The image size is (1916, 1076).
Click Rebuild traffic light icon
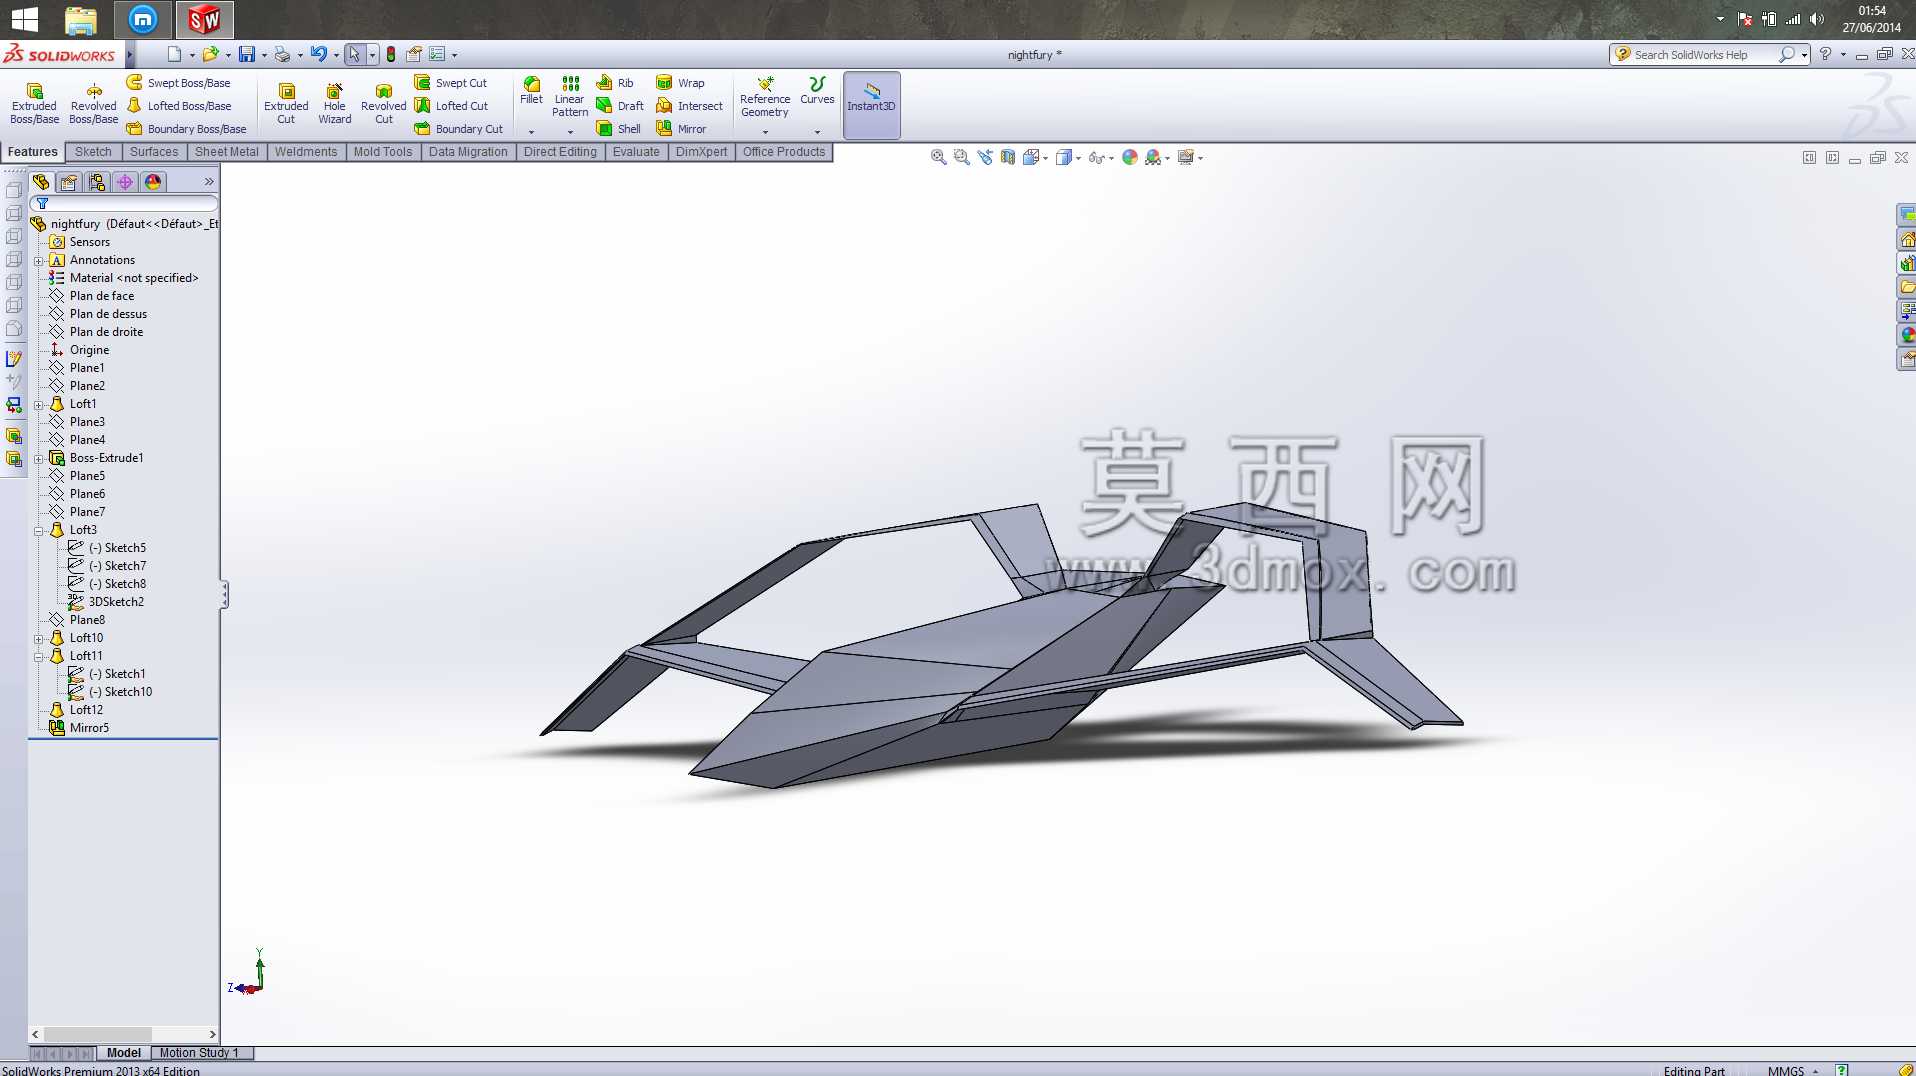[x=391, y=54]
